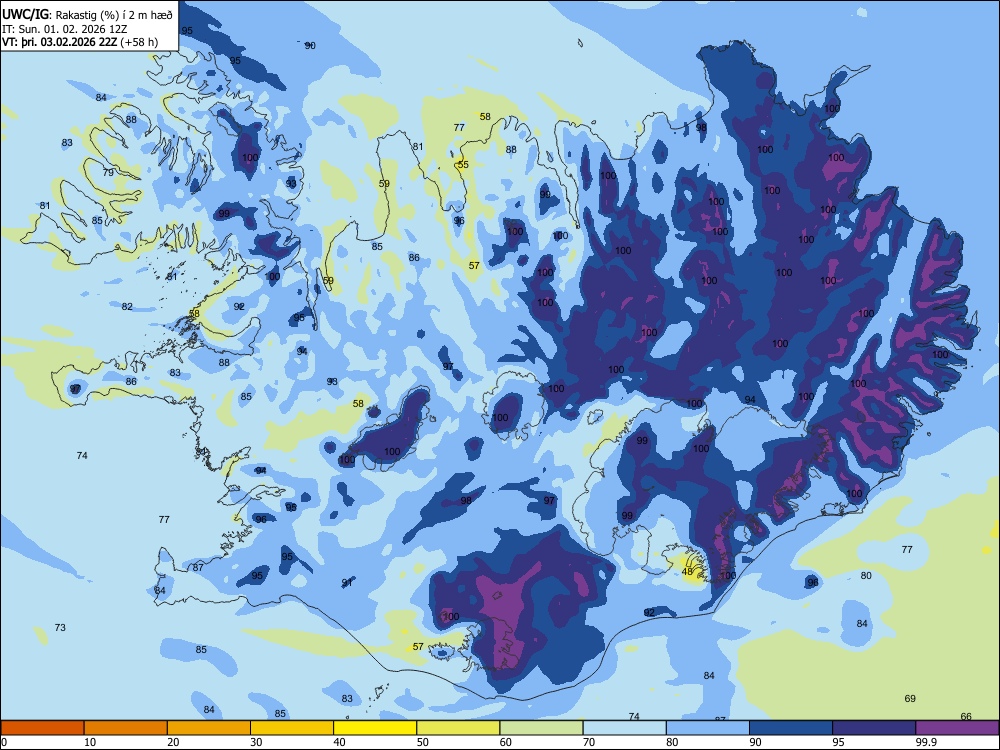Click the bright yellow 40–50 legend swatch
1000x750 pixels.
pyautogui.click(x=375, y=728)
